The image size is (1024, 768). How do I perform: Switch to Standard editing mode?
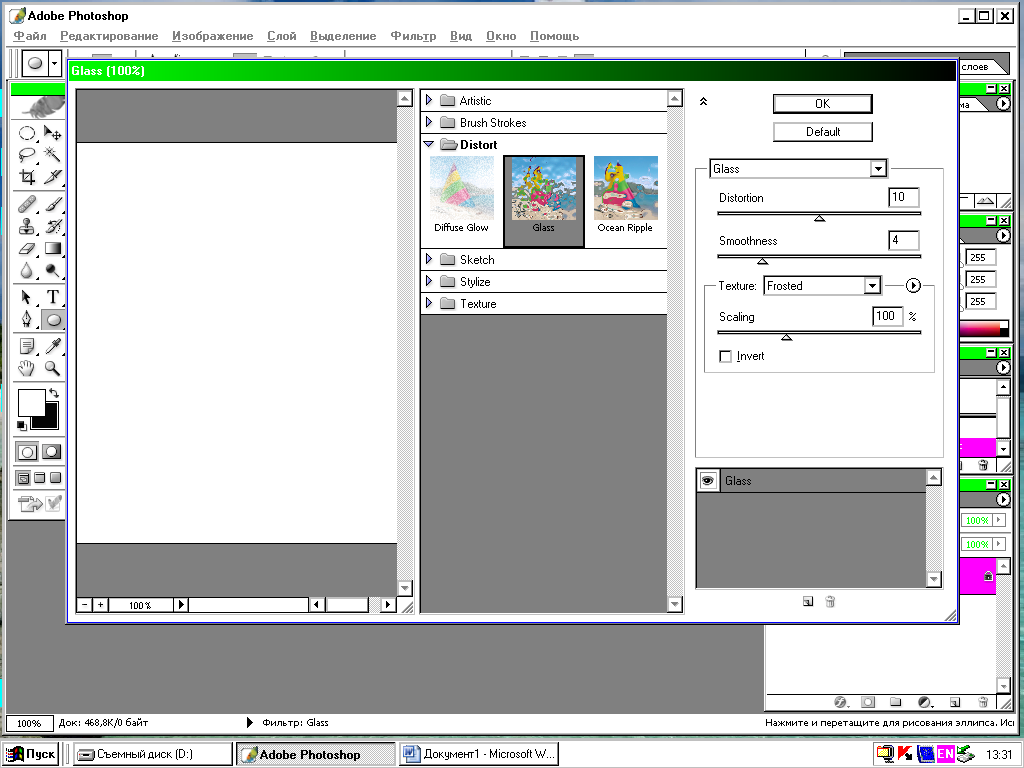coord(27,451)
